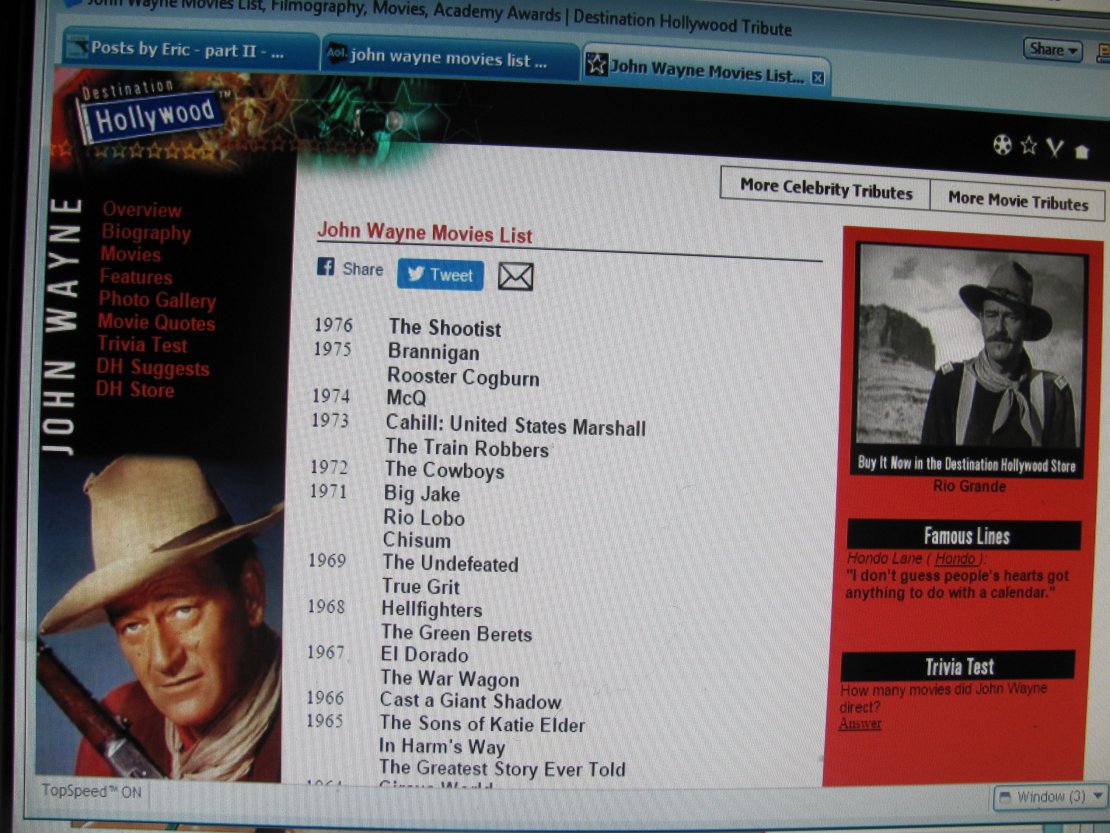Click the home icon in header
The image size is (1110, 833).
tap(1081, 151)
